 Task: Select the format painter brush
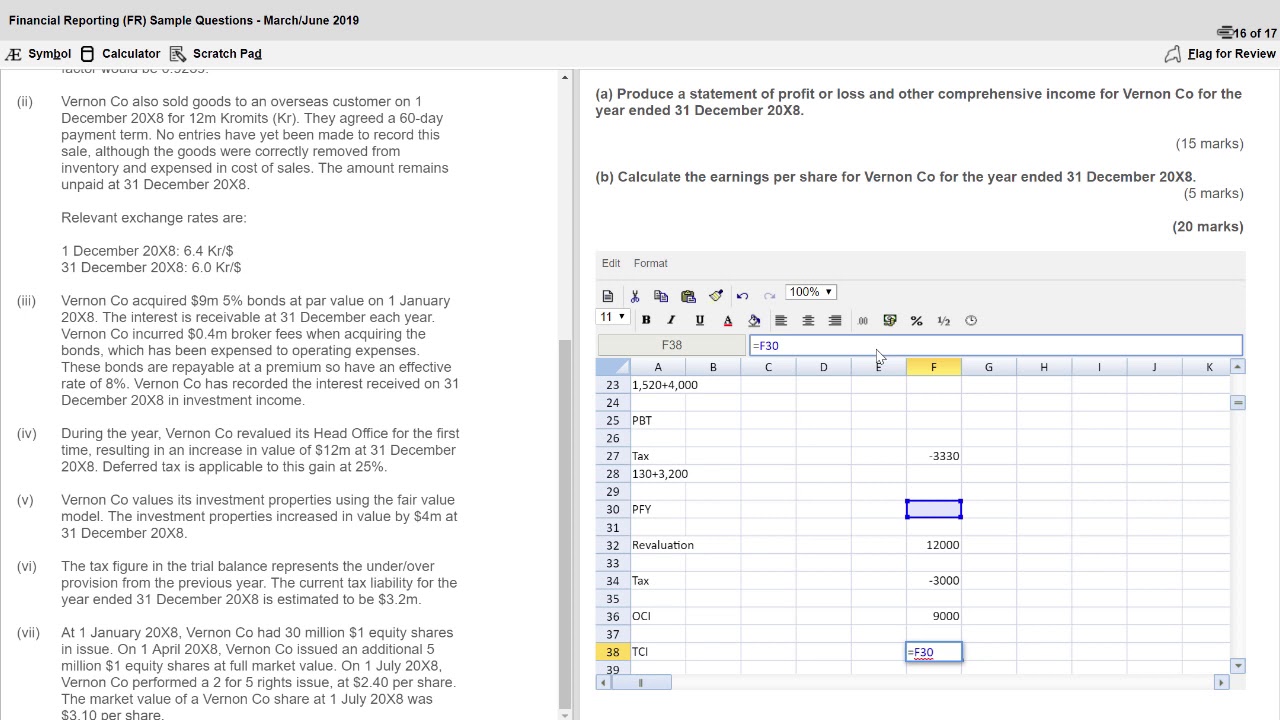(x=716, y=296)
